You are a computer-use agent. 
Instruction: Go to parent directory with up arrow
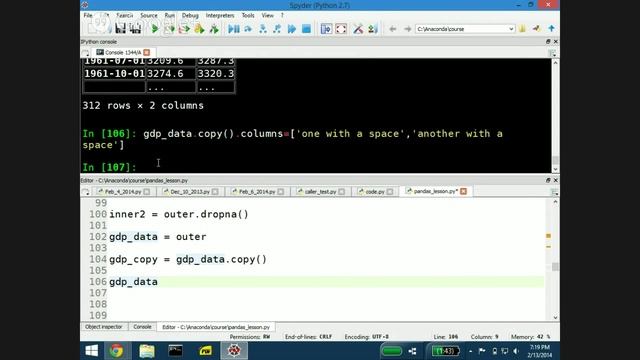(551, 29)
